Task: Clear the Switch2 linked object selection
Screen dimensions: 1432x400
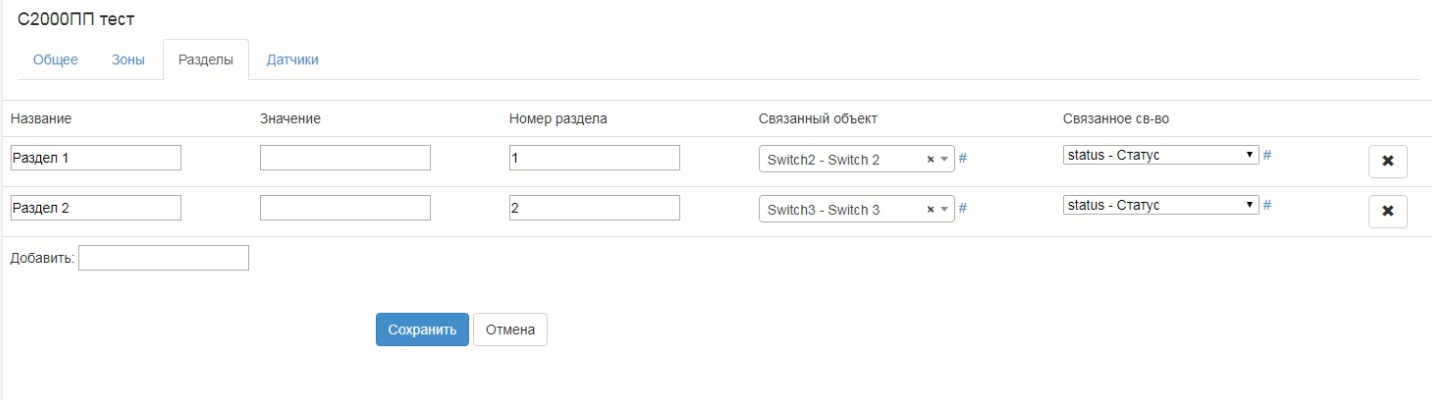Action: [930, 159]
